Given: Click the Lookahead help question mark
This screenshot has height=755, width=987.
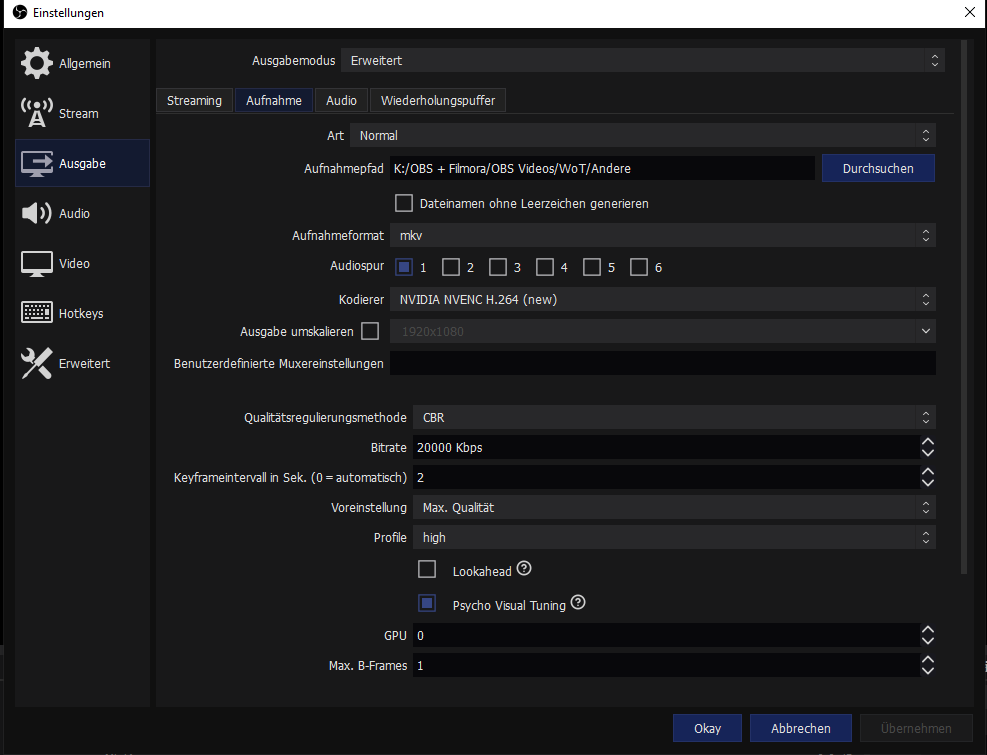Looking at the screenshot, I should pyautogui.click(x=524, y=568).
